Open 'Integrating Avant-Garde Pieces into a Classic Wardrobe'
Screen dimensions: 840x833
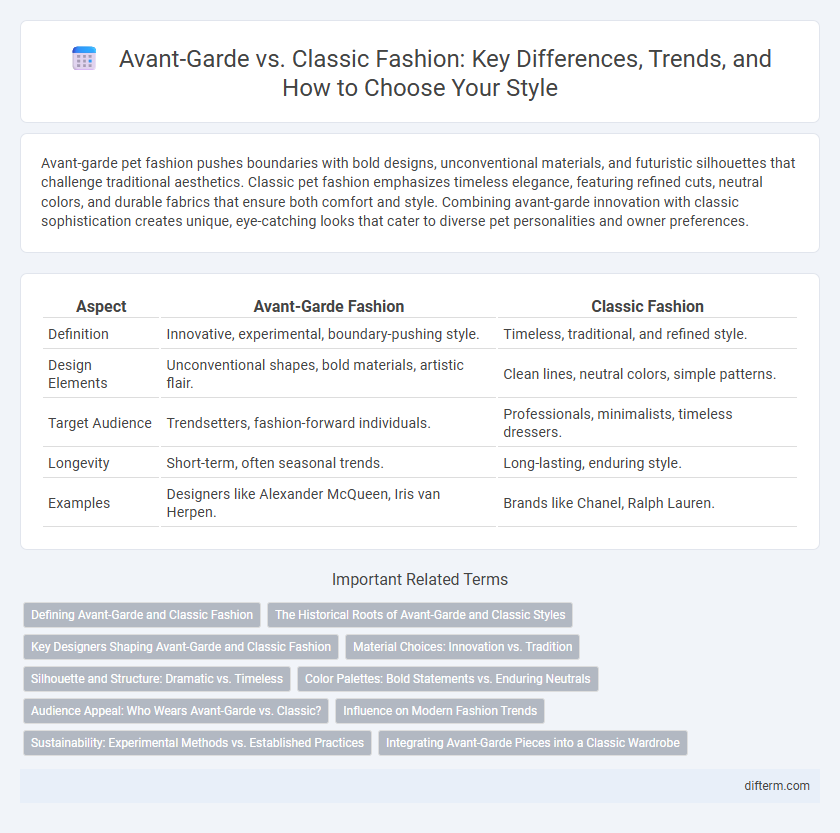click(533, 743)
